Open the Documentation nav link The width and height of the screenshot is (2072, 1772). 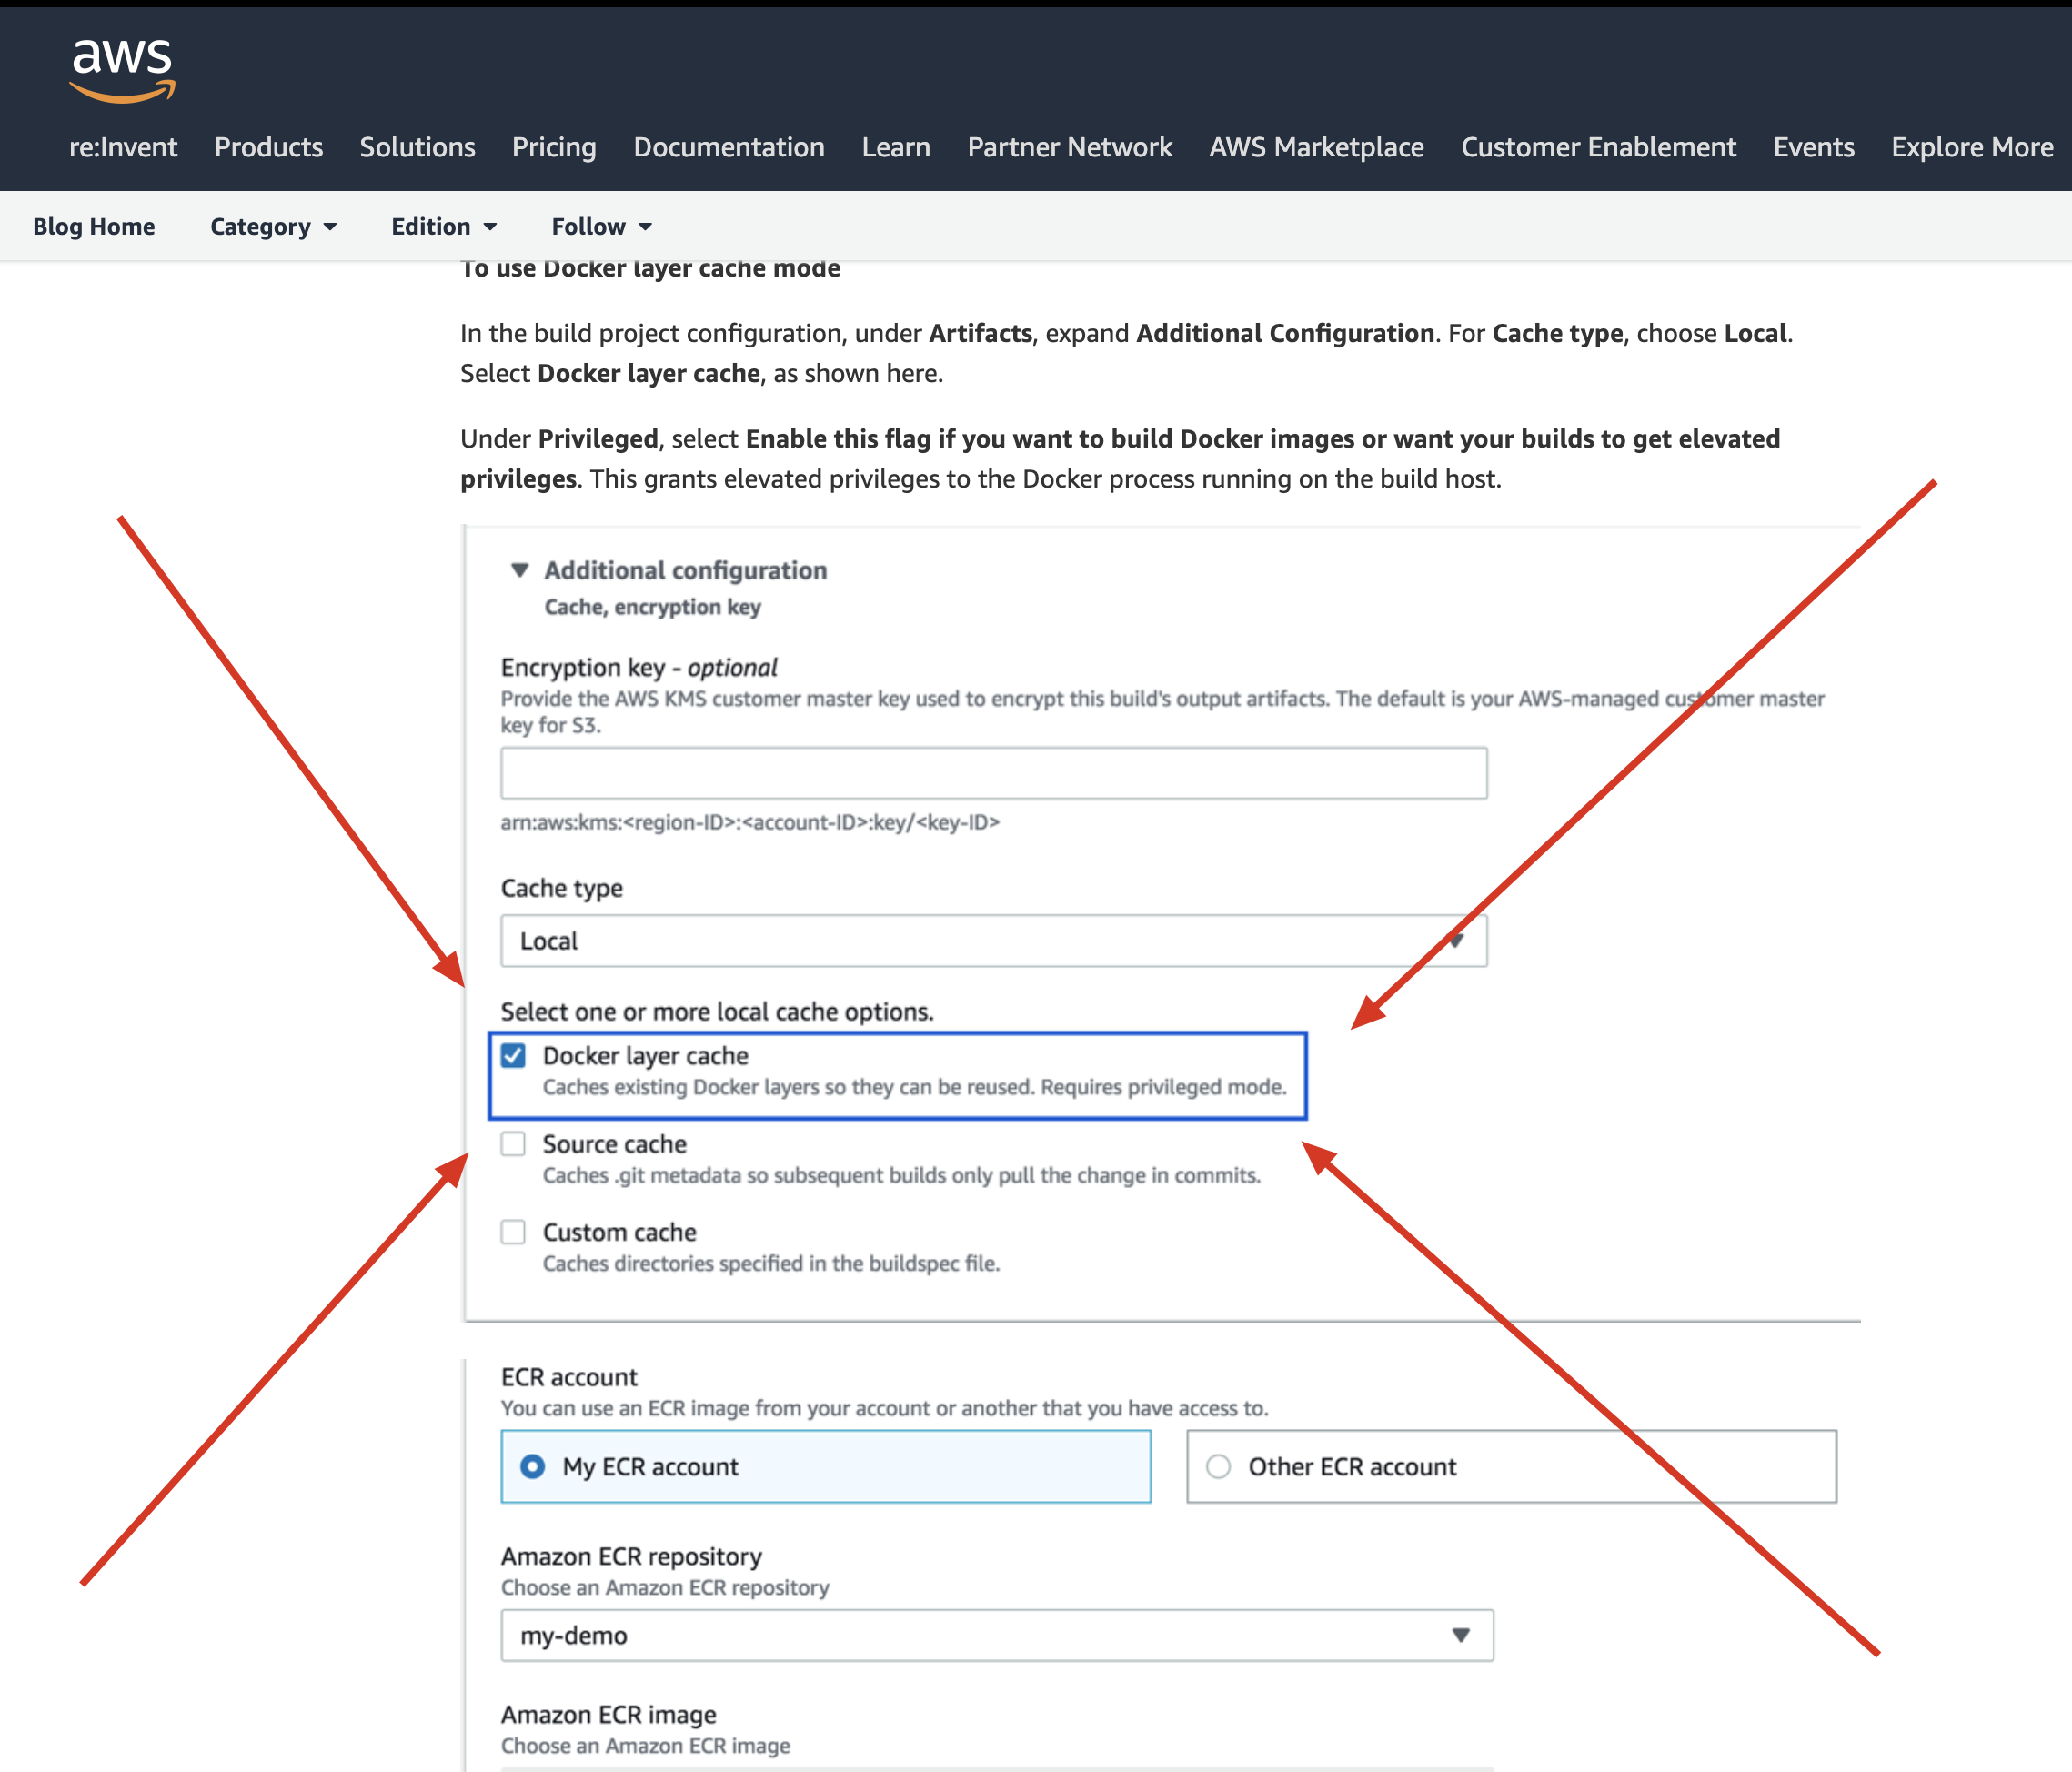point(728,147)
